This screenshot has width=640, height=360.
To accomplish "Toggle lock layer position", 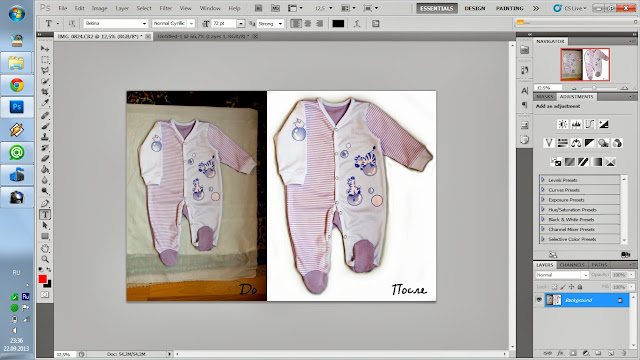I will coord(571,287).
